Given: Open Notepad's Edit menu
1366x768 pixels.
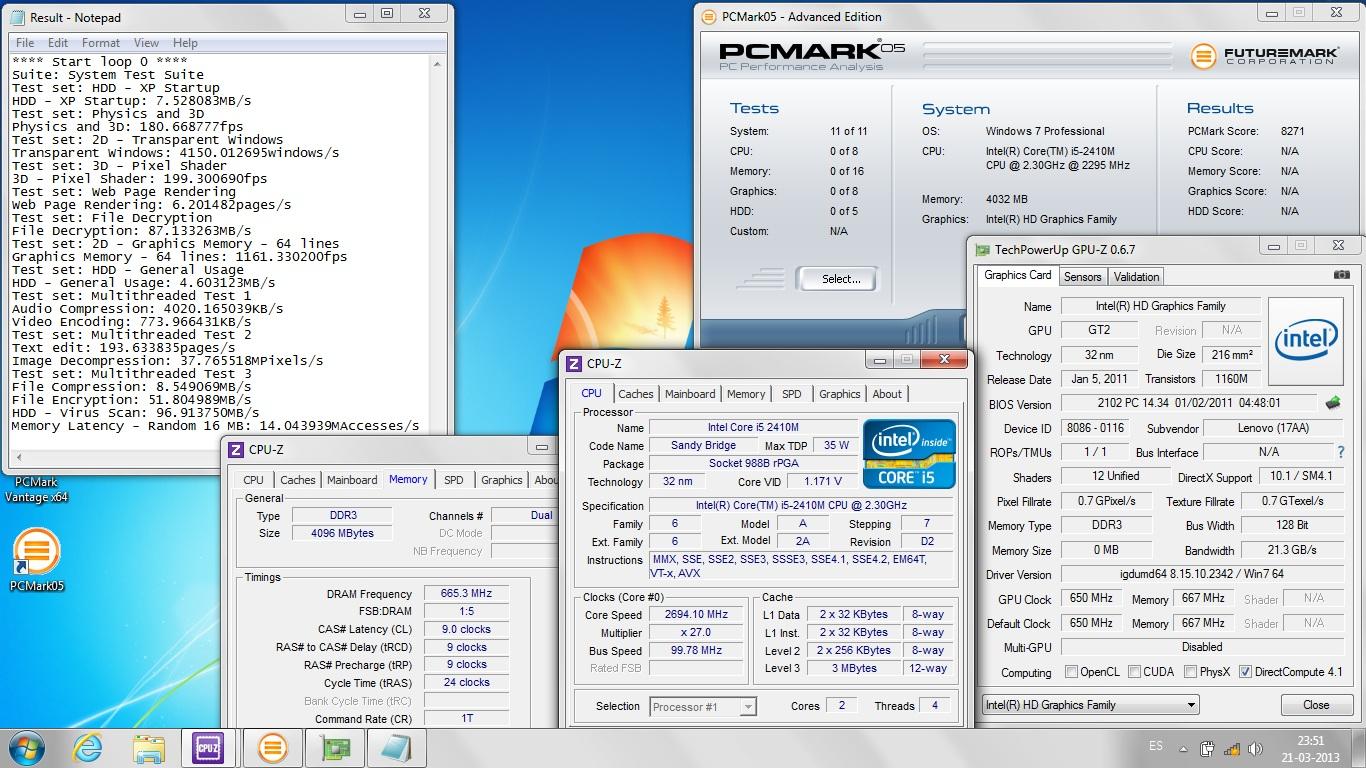Looking at the screenshot, I should (x=58, y=43).
